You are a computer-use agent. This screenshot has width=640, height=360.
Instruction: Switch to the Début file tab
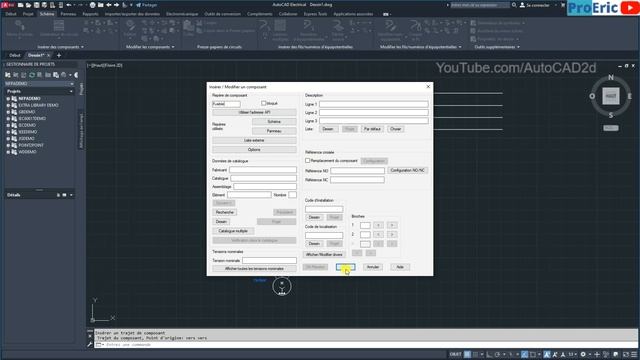(x=15, y=55)
